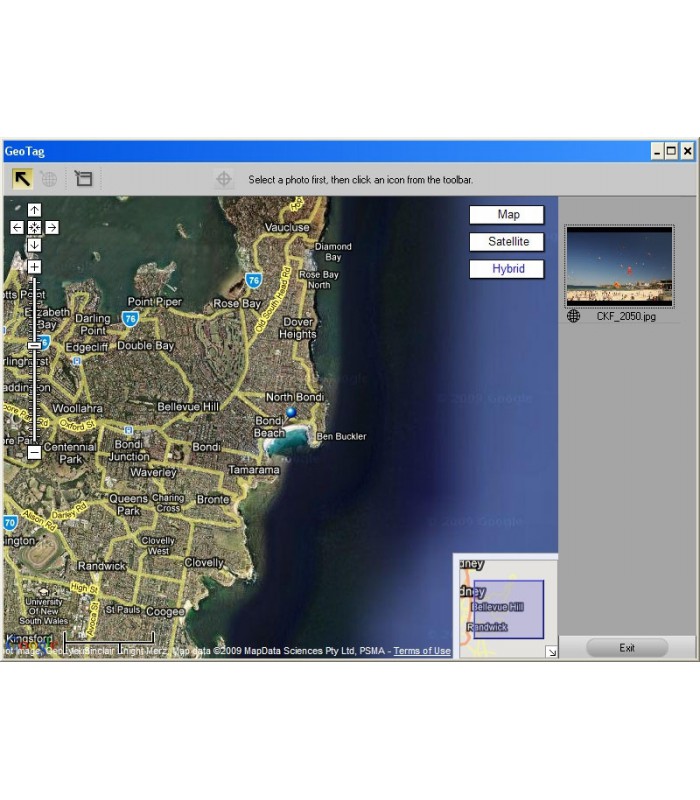This screenshot has height=800, width=700.
Task: Switch to Hybrid view
Action: click(507, 269)
